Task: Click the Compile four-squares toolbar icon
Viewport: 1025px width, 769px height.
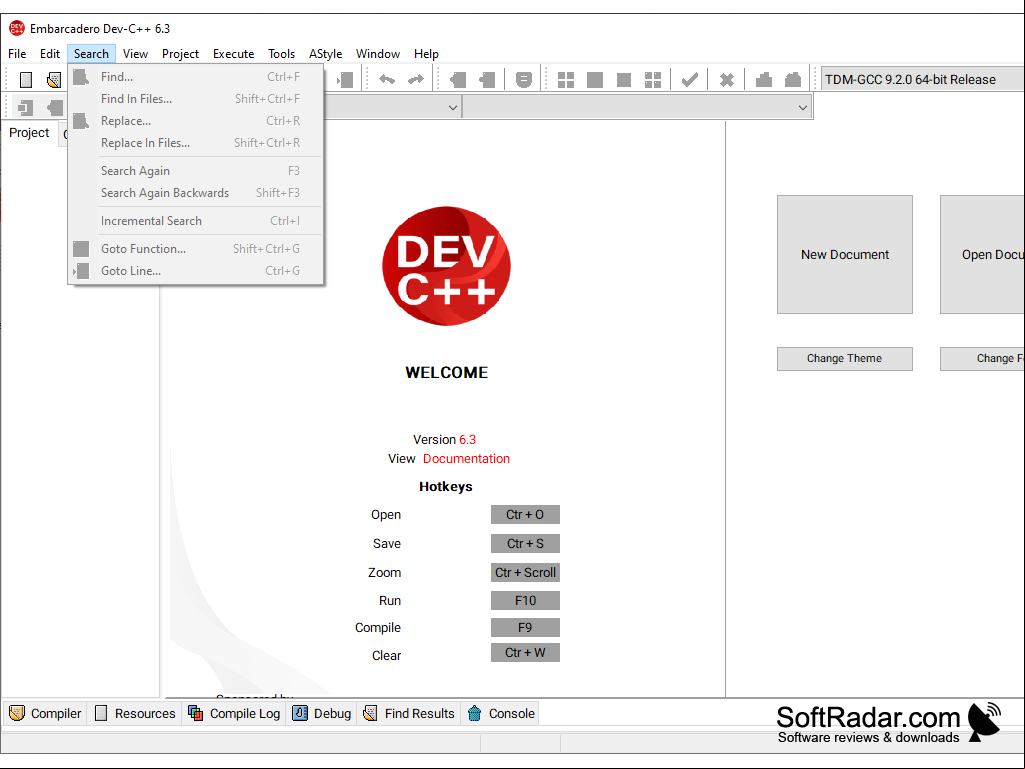Action: [566, 80]
